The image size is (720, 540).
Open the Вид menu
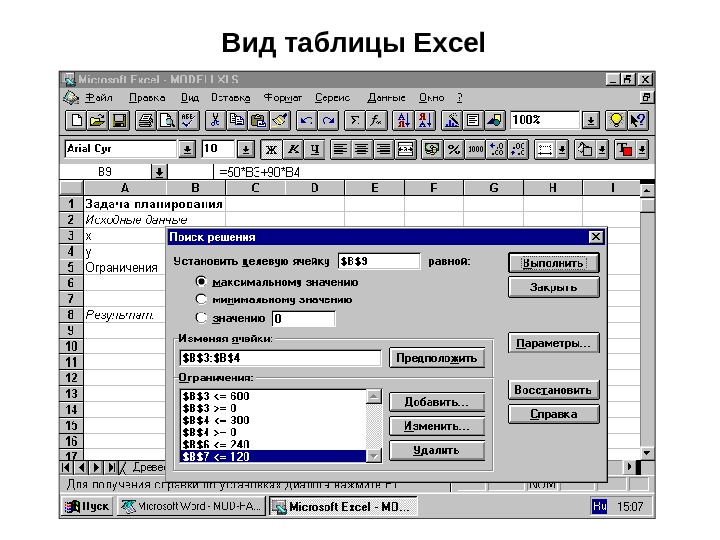pos(190,98)
